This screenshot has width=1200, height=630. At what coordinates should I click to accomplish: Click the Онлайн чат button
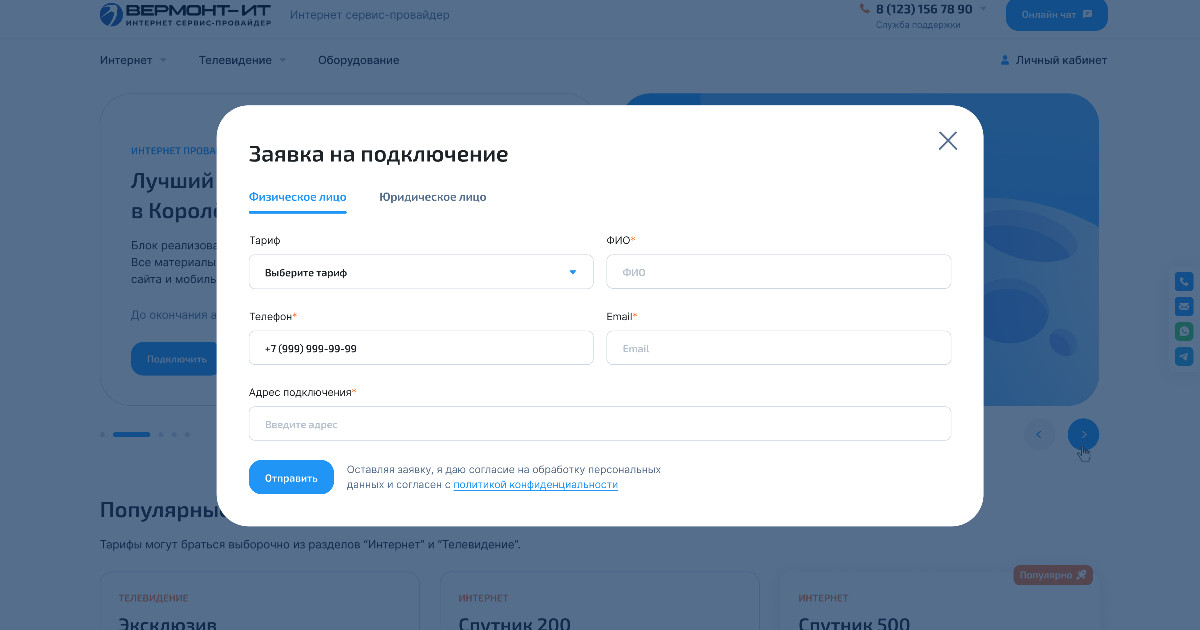click(1056, 15)
